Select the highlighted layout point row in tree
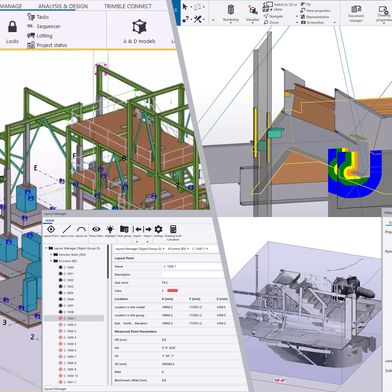Image resolution: width=392 pixels, height=392 pixels. click(74, 318)
